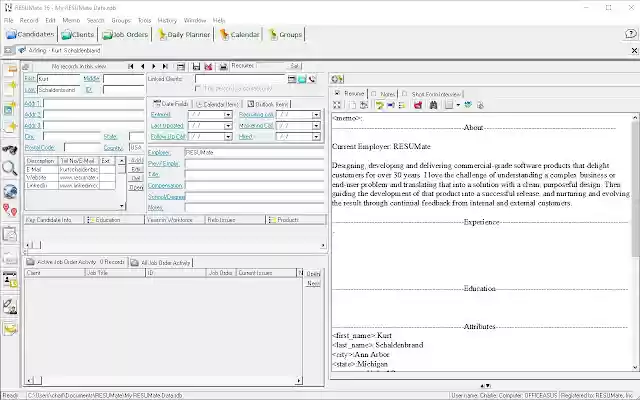The image size is (640, 400).
Task: Open the Daily Planner
Action: [184, 35]
